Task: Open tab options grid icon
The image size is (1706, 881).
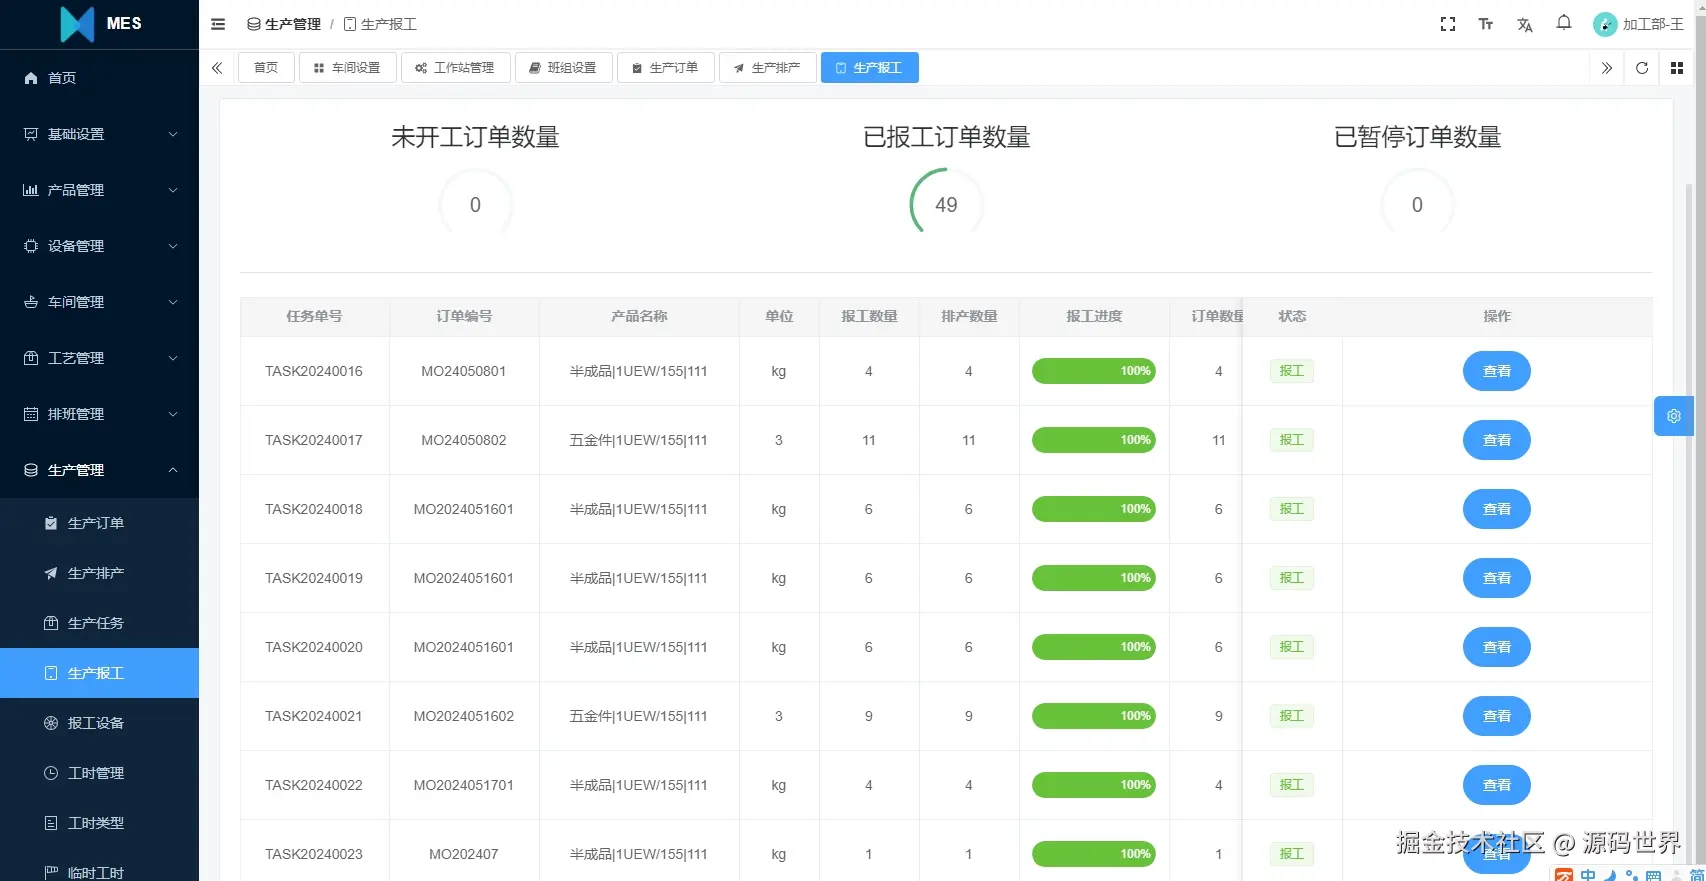Action: [1677, 68]
